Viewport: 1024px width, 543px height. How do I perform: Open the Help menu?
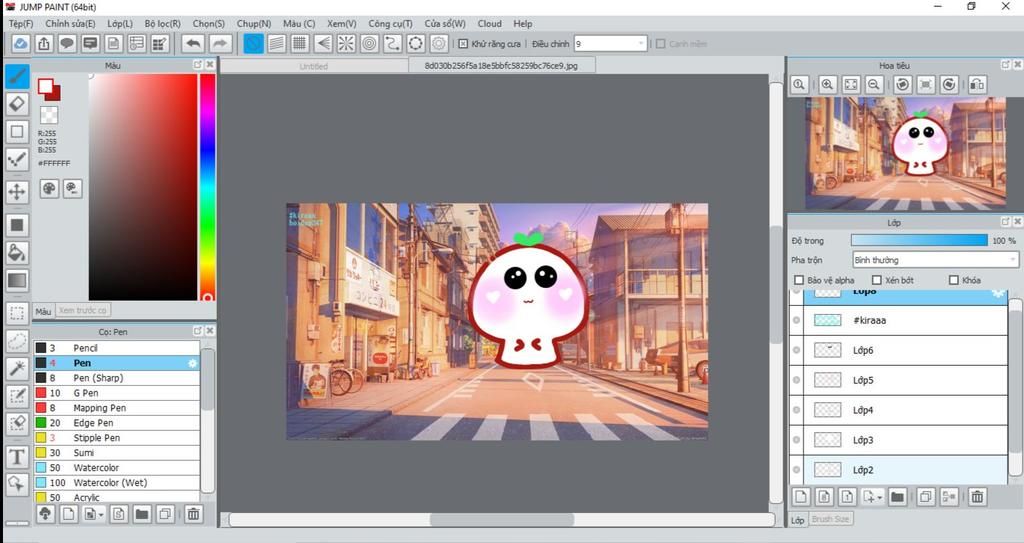tap(522, 24)
